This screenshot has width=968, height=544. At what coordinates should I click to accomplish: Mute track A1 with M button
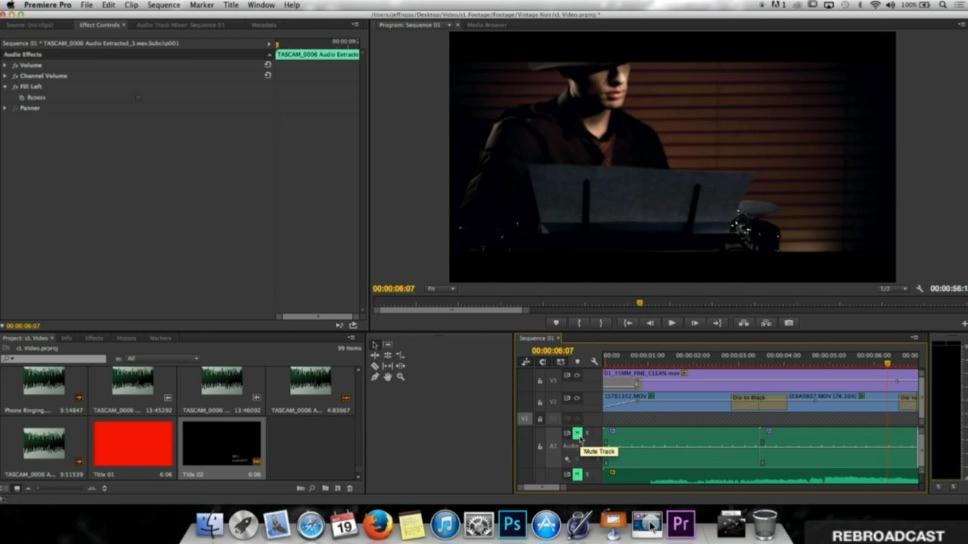[577, 433]
